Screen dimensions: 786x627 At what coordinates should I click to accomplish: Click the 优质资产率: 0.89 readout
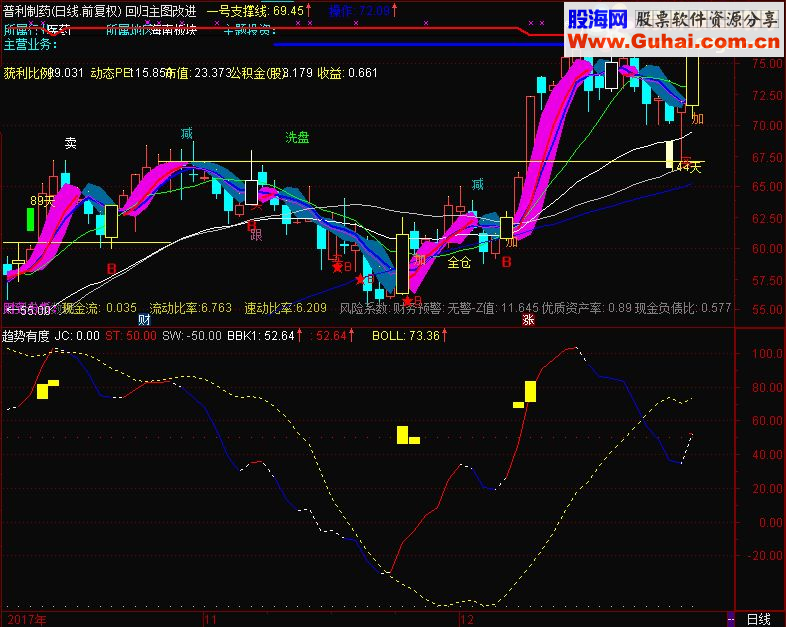click(x=586, y=308)
